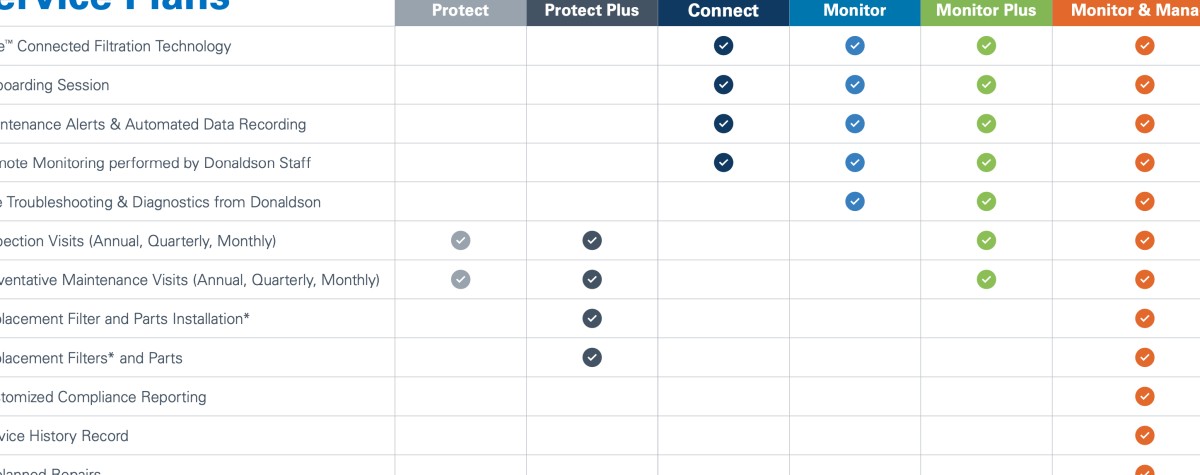The width and height of the screenshot is (1200, 475).
Task: Click the Connect checkmark for Connected Filtration Technology
Action: [x=723, y=46]
